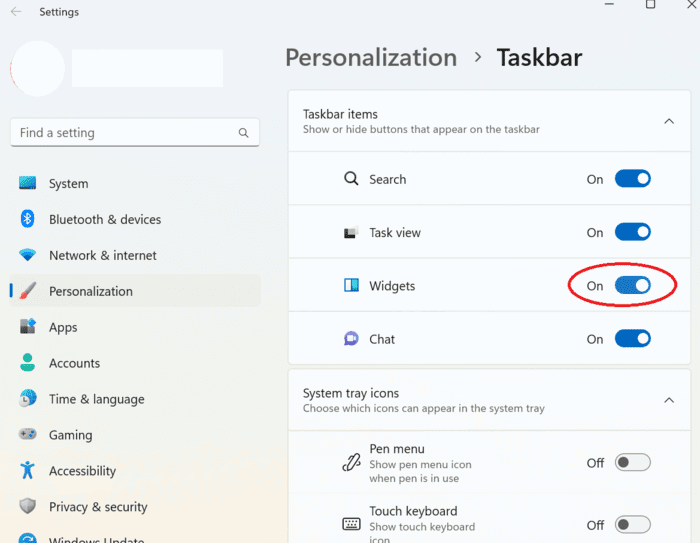Screen dimensions: 700x543
Task: Open Time & language settings
Action: point(135,398)
